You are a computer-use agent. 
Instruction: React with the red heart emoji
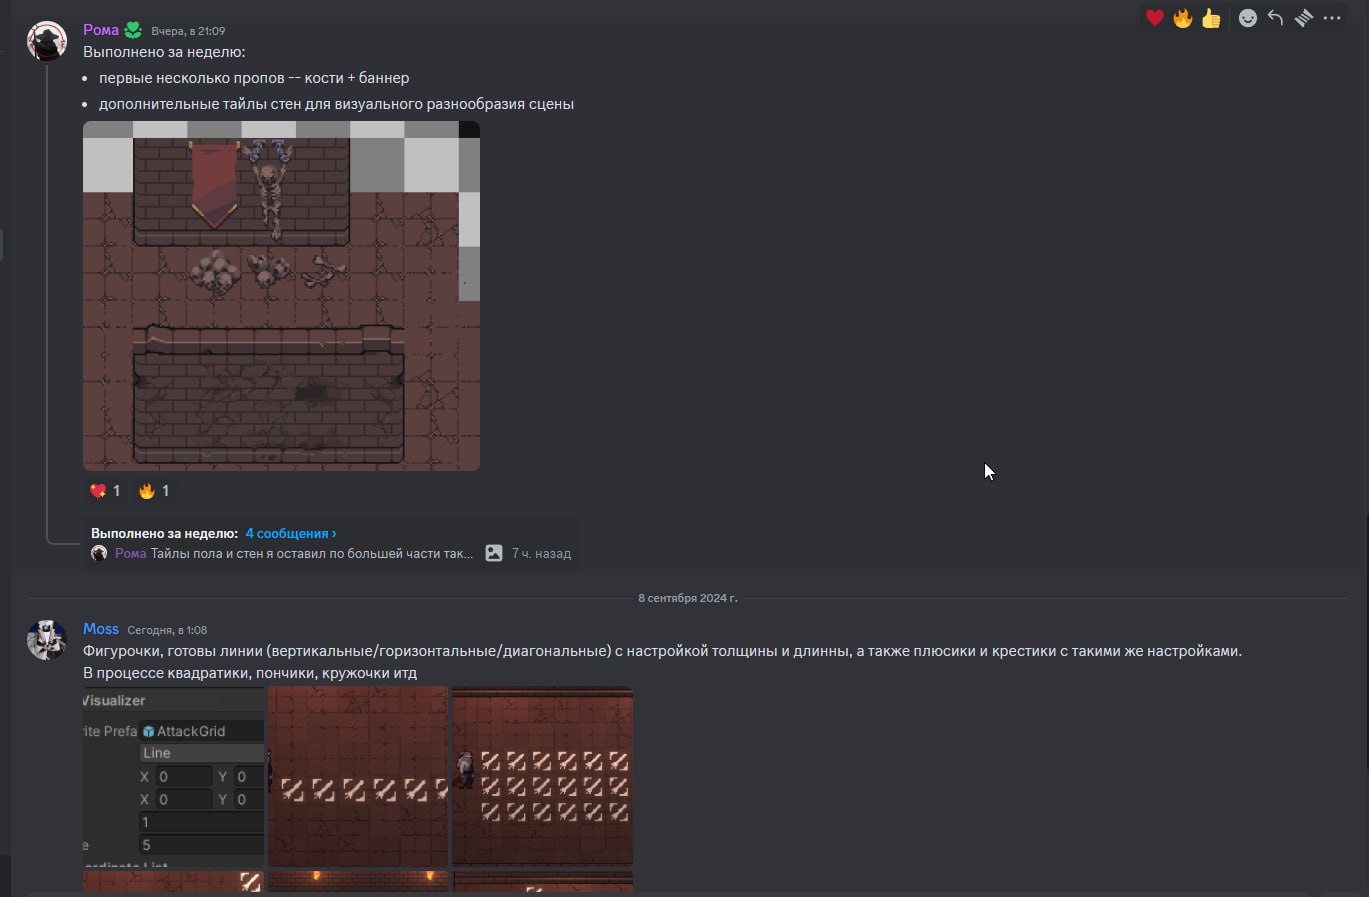coord(1155,18)
